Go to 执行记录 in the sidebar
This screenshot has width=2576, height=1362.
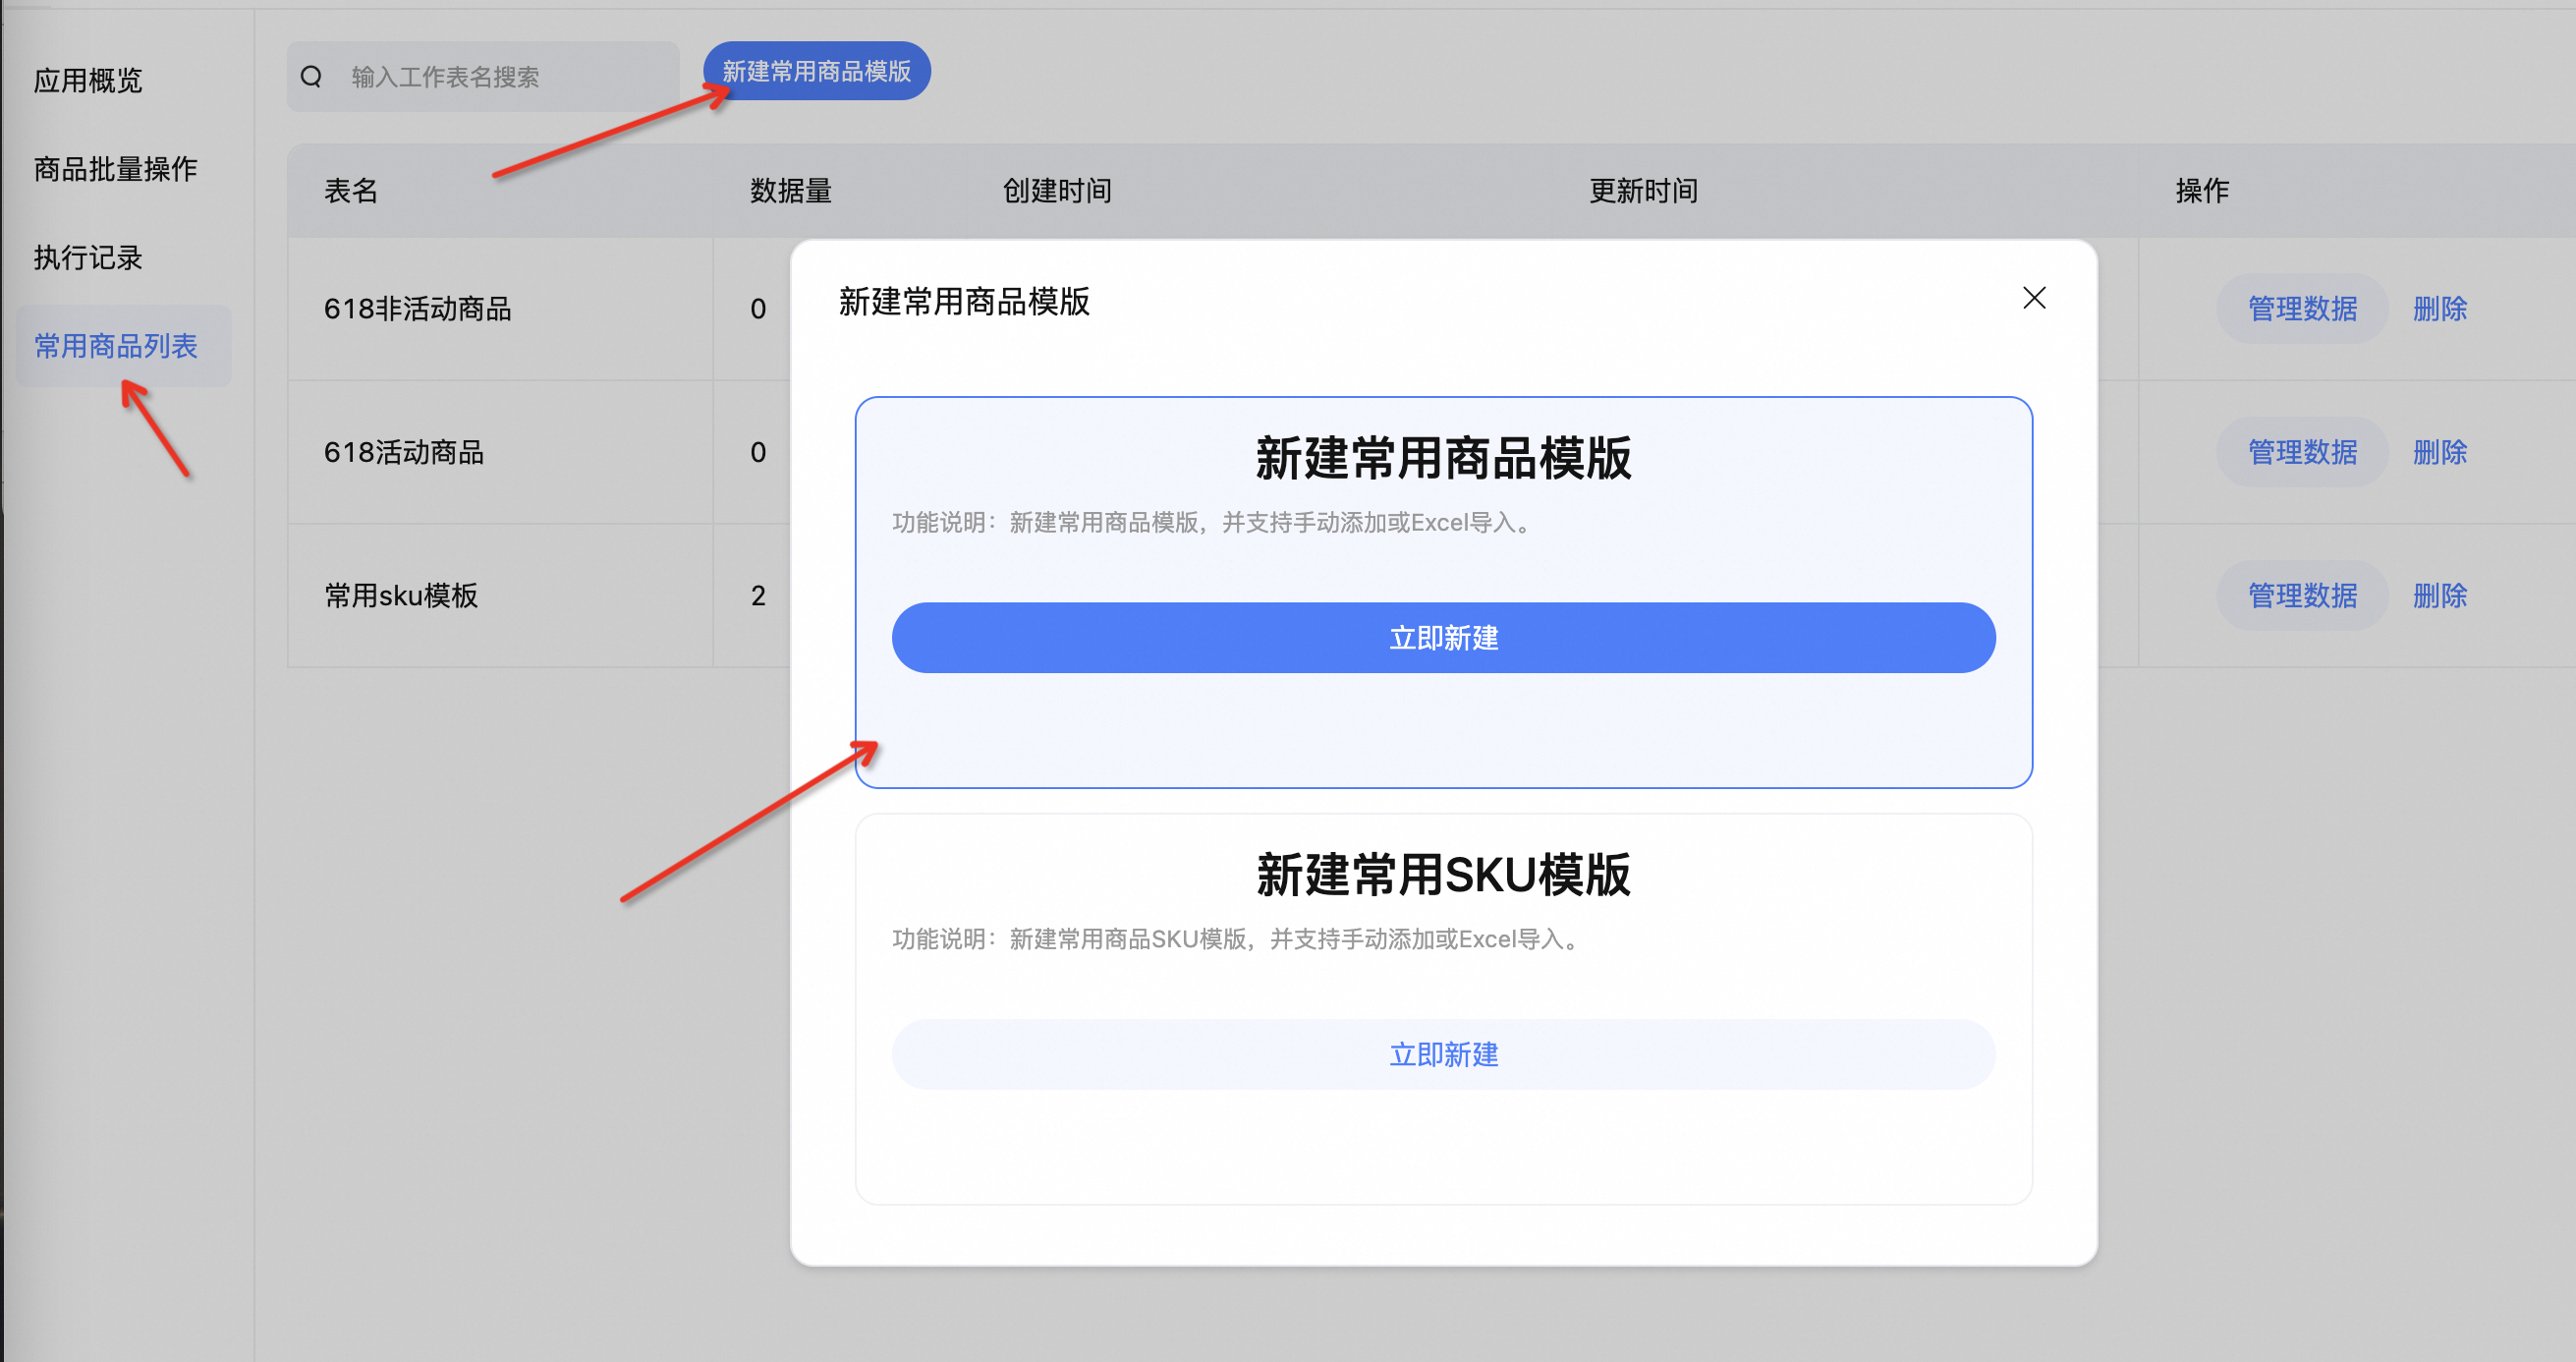click(88, 258)
